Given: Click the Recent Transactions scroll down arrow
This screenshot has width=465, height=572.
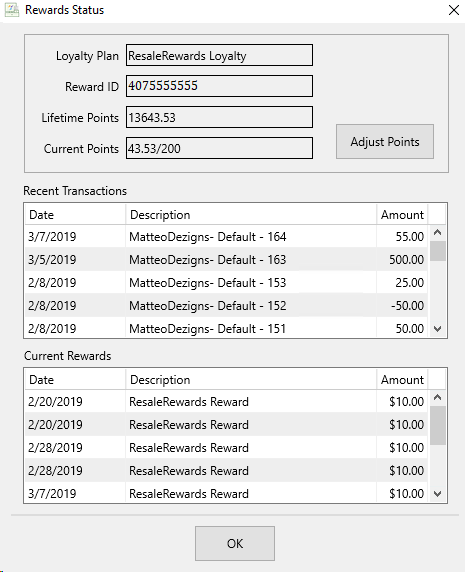Looking at the screenshot, I should pyautogui.click(x=438, y=329).
